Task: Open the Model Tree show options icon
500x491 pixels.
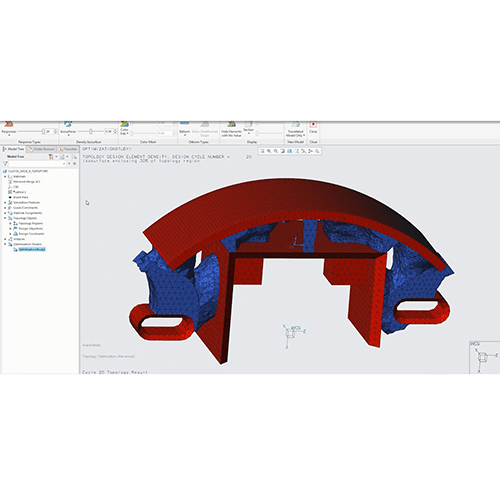Action: tap(63, 156)
